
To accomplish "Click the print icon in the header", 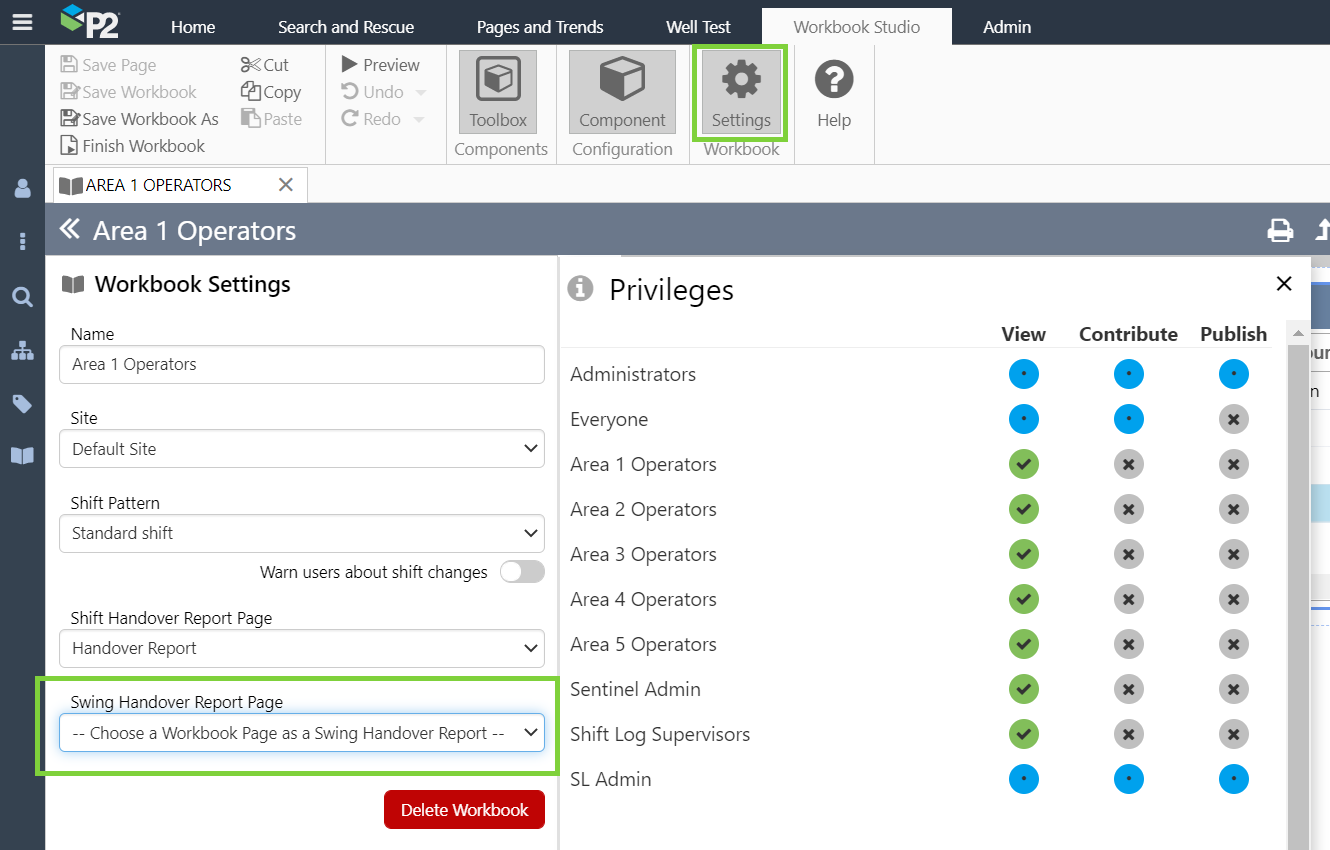I will click(1280, 231).
